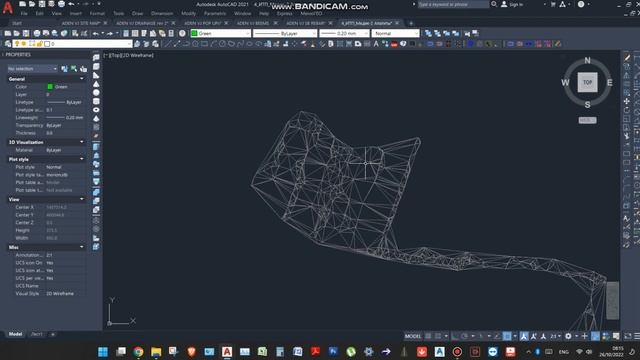
Task: Open the Draw menu
Action: [x=138, y=13]
